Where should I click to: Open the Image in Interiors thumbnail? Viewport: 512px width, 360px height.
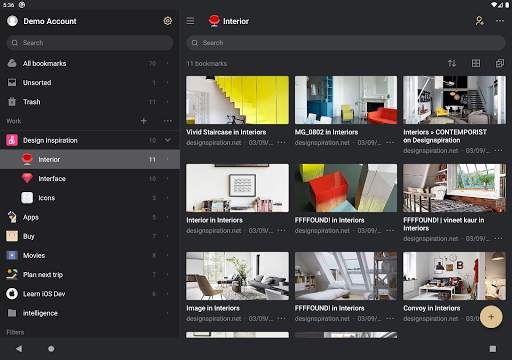(237, 276)
